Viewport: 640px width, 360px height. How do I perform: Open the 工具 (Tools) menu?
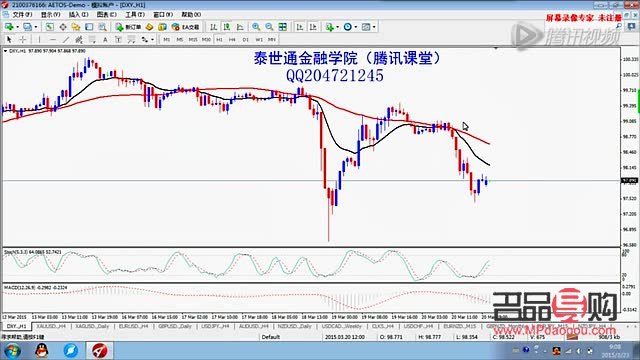(135, 15)
